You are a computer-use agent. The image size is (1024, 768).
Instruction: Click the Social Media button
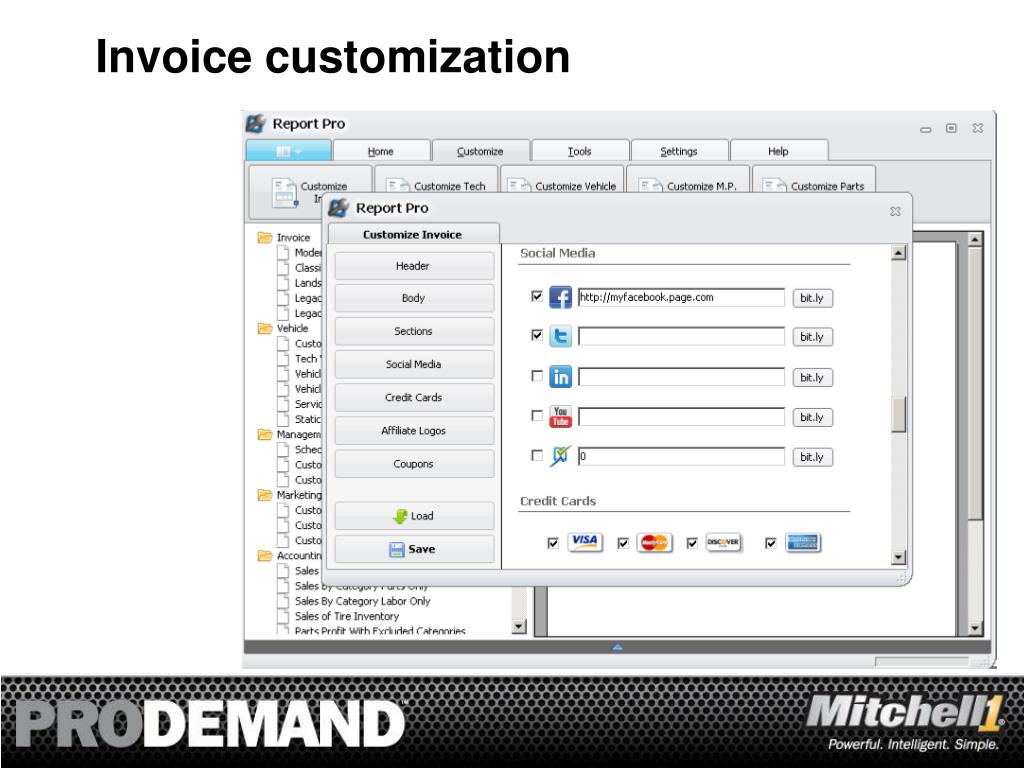tap(414, 364)
